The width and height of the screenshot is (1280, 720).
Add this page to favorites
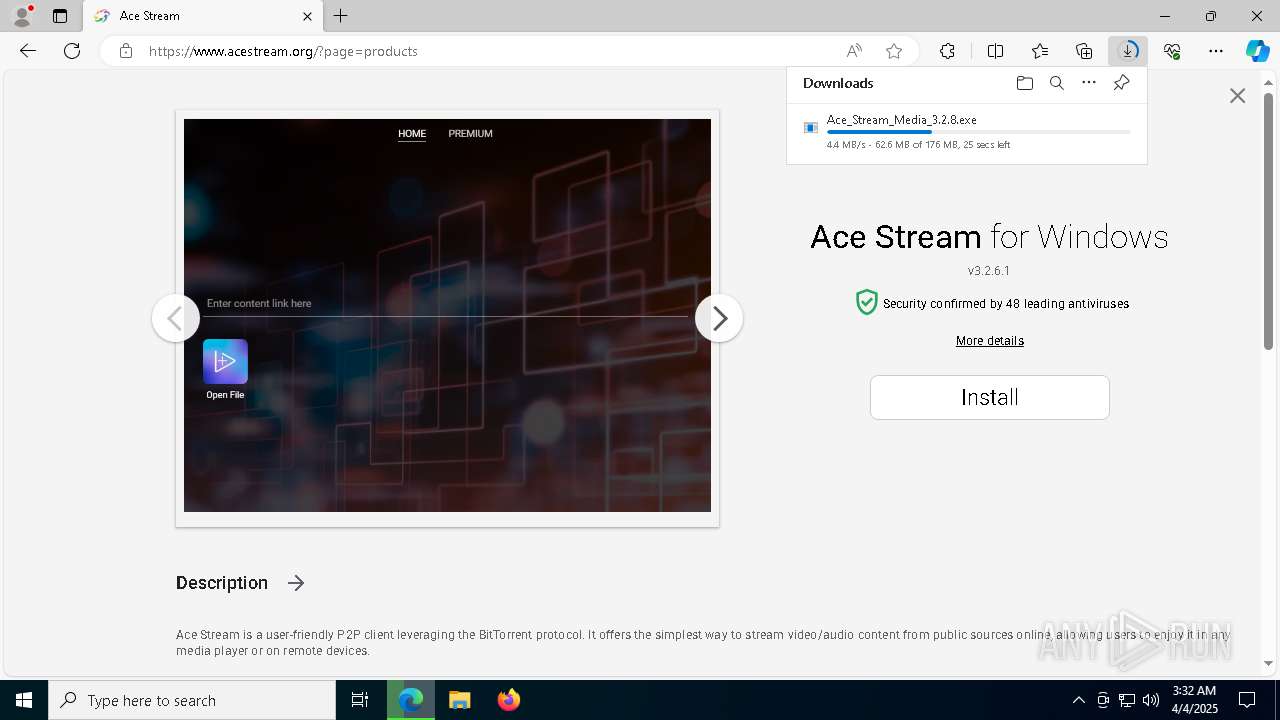[894, 51]
